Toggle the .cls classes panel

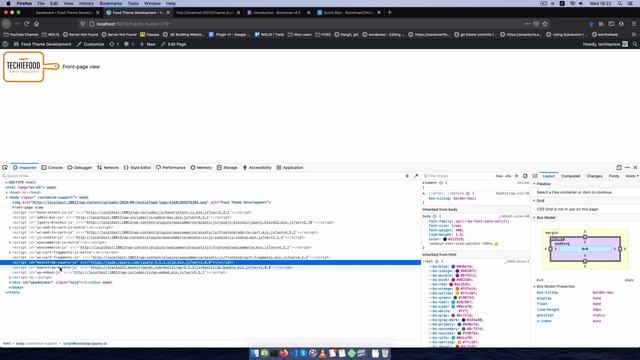(x=508, y=176)
